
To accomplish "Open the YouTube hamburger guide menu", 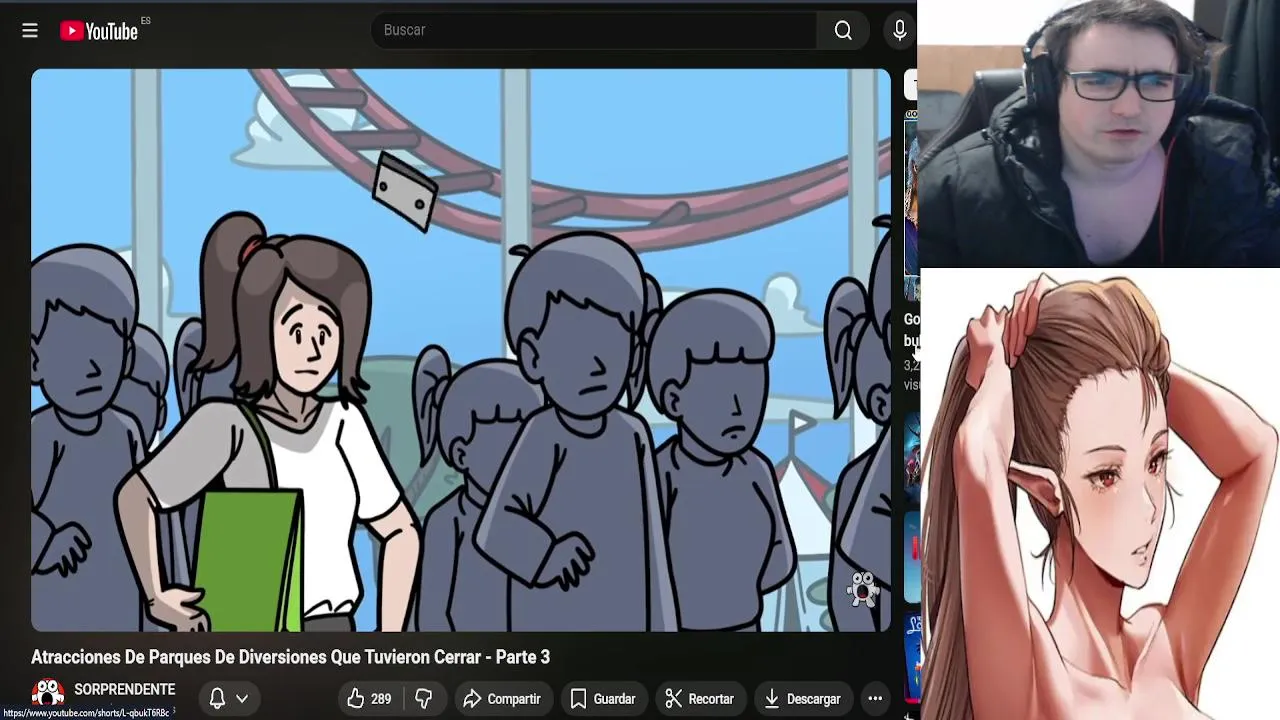I will tap(30, 31).
